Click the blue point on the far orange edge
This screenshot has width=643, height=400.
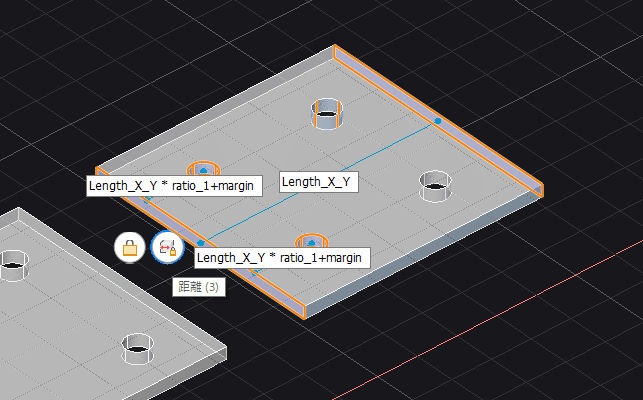tap(438, 121)
